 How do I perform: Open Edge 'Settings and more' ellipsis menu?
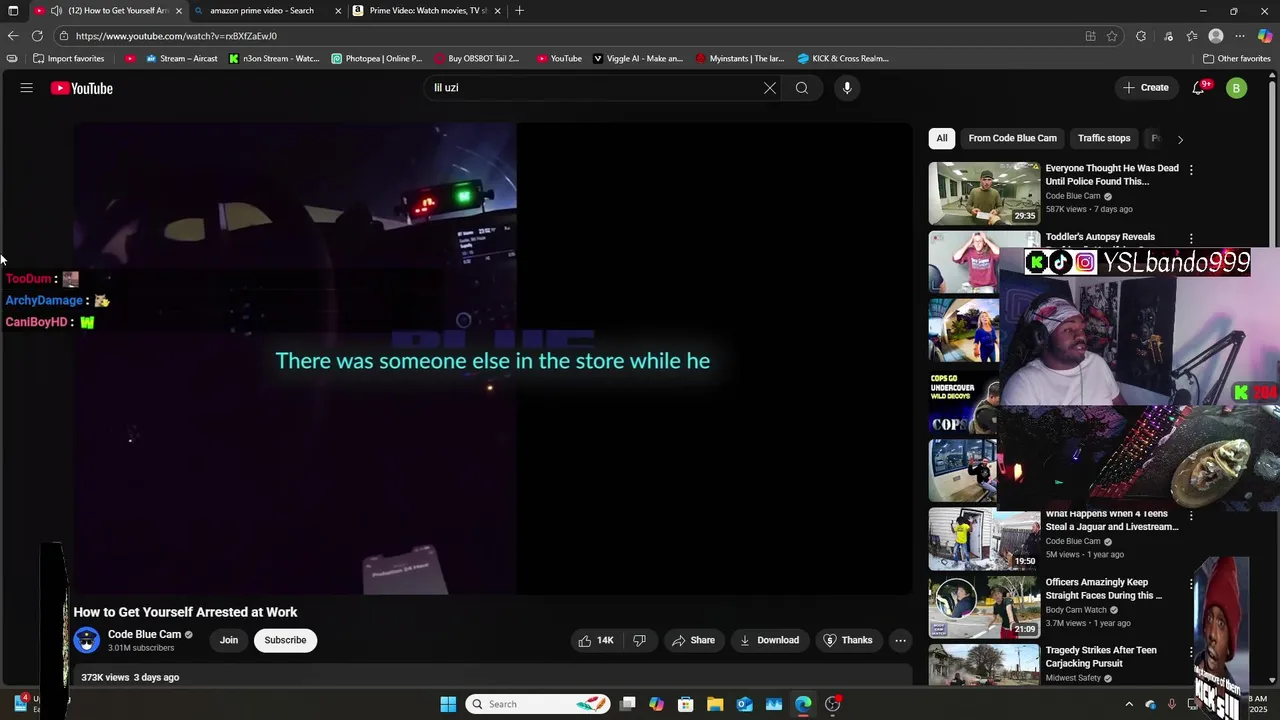[1240, 36]
